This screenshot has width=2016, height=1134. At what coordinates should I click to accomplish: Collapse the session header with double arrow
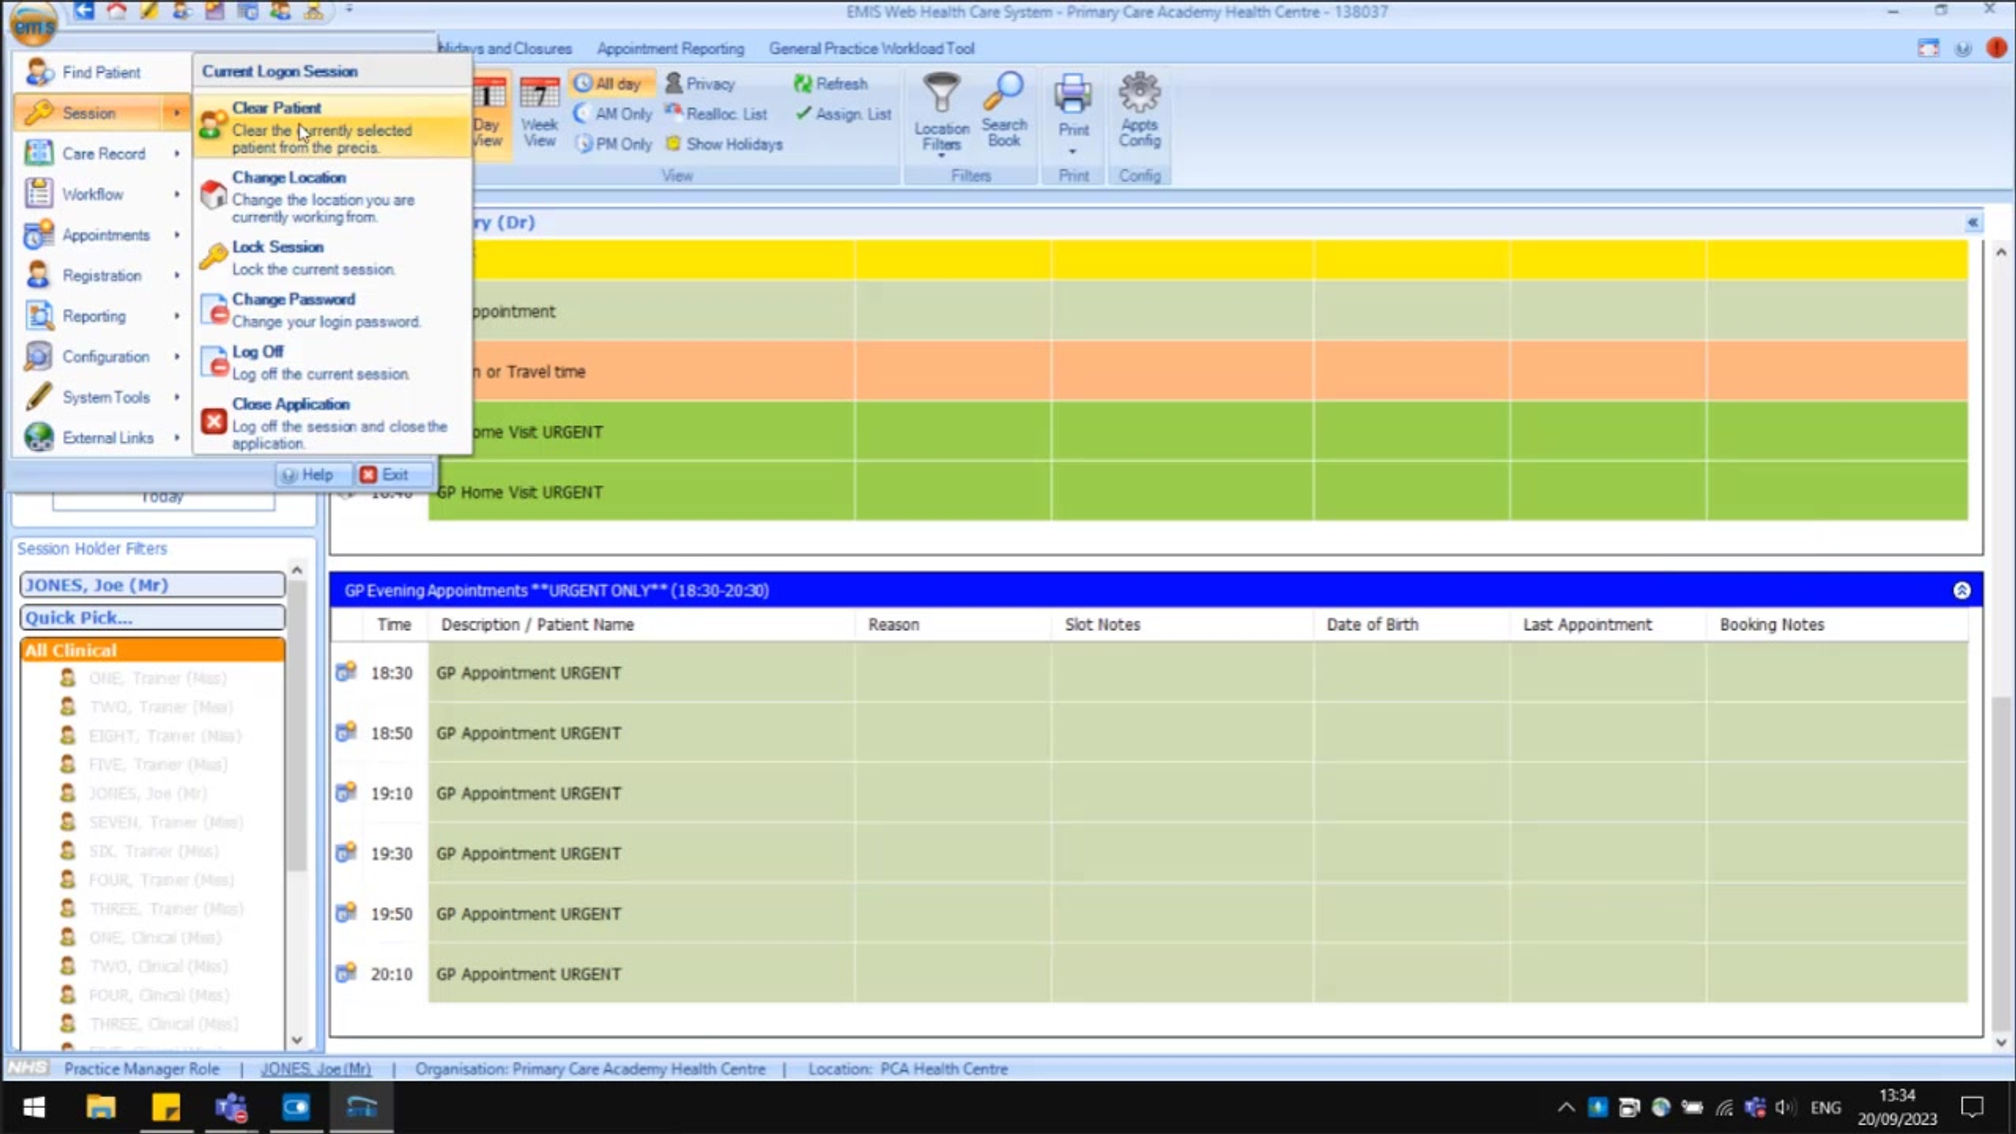pyautogui.click(x=1972, y=222)
